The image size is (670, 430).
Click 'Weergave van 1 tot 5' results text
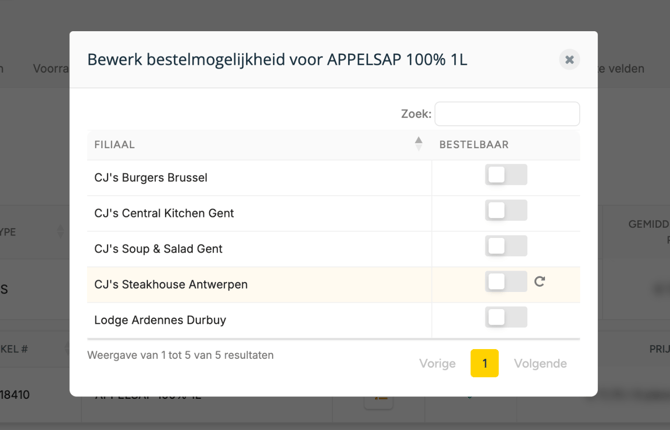[180, 355]
